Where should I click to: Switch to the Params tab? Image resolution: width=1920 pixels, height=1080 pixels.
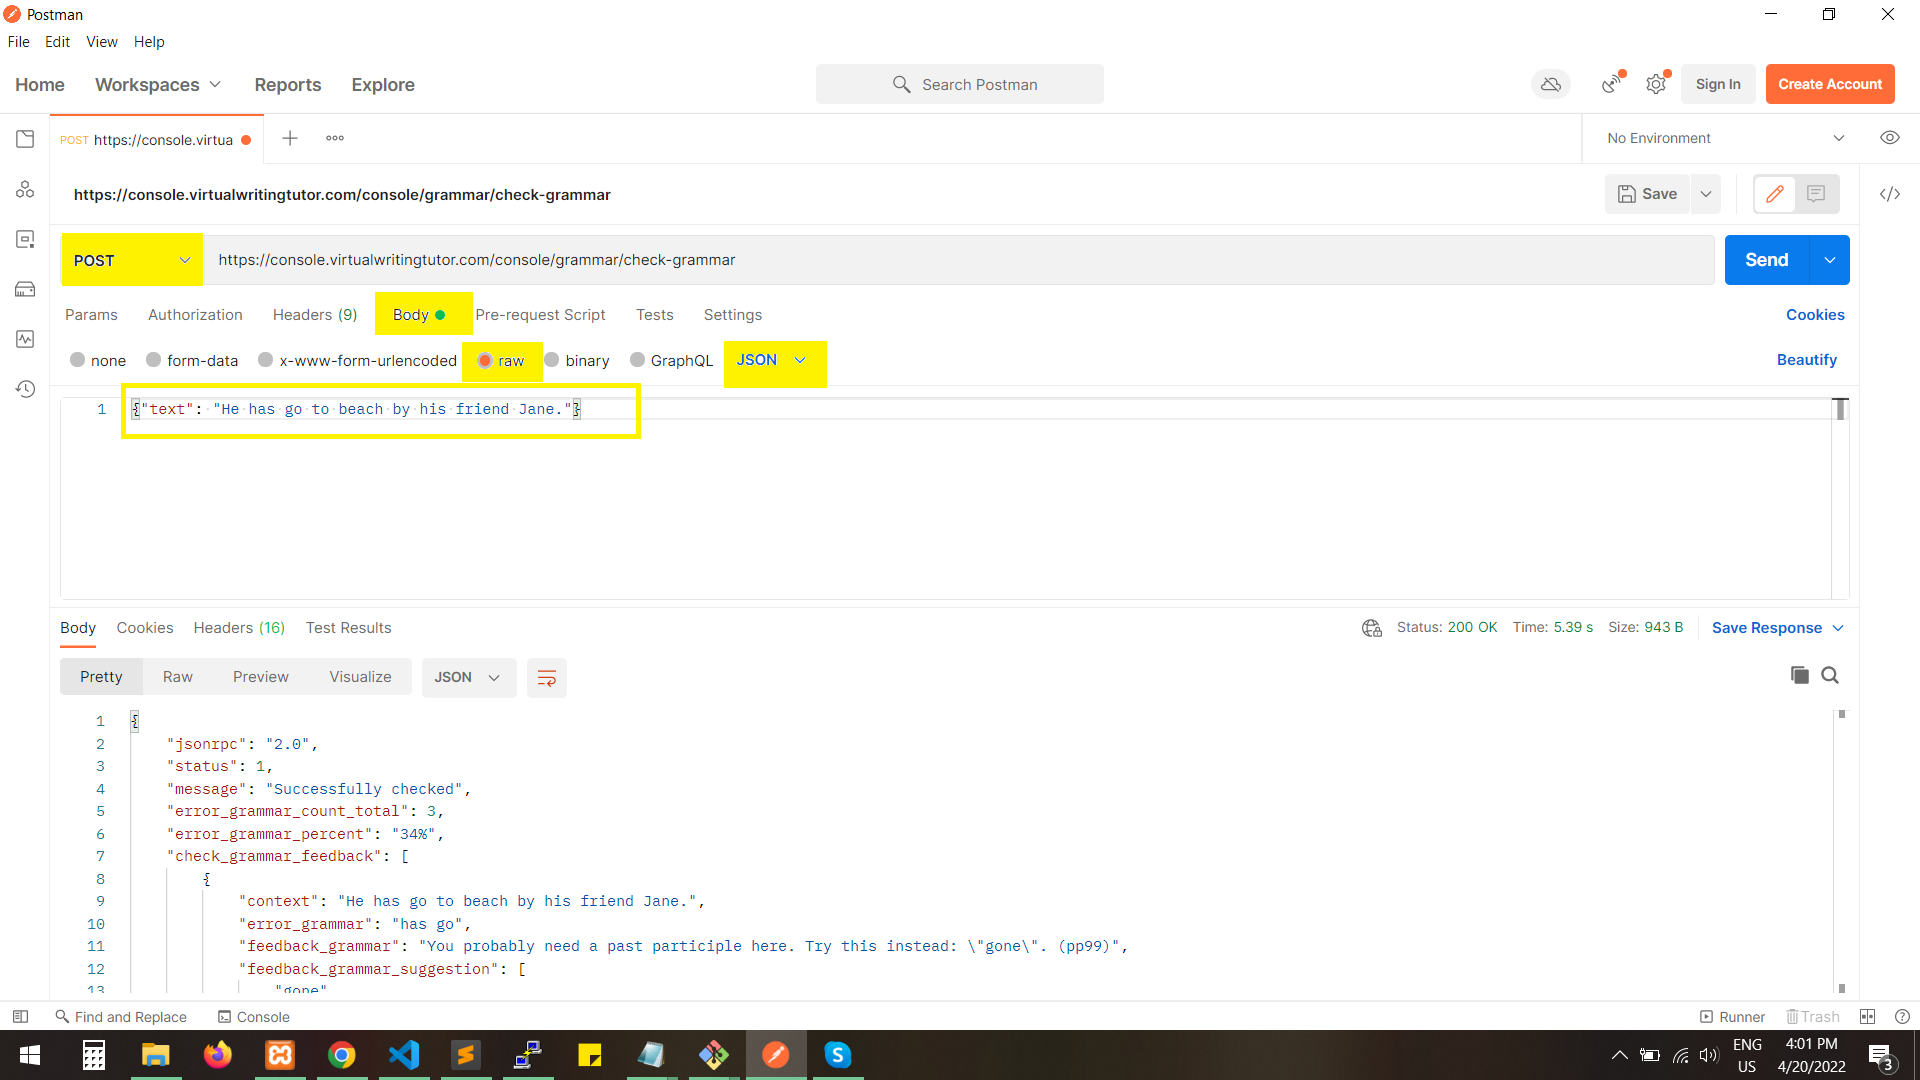[x=91, y=315]
